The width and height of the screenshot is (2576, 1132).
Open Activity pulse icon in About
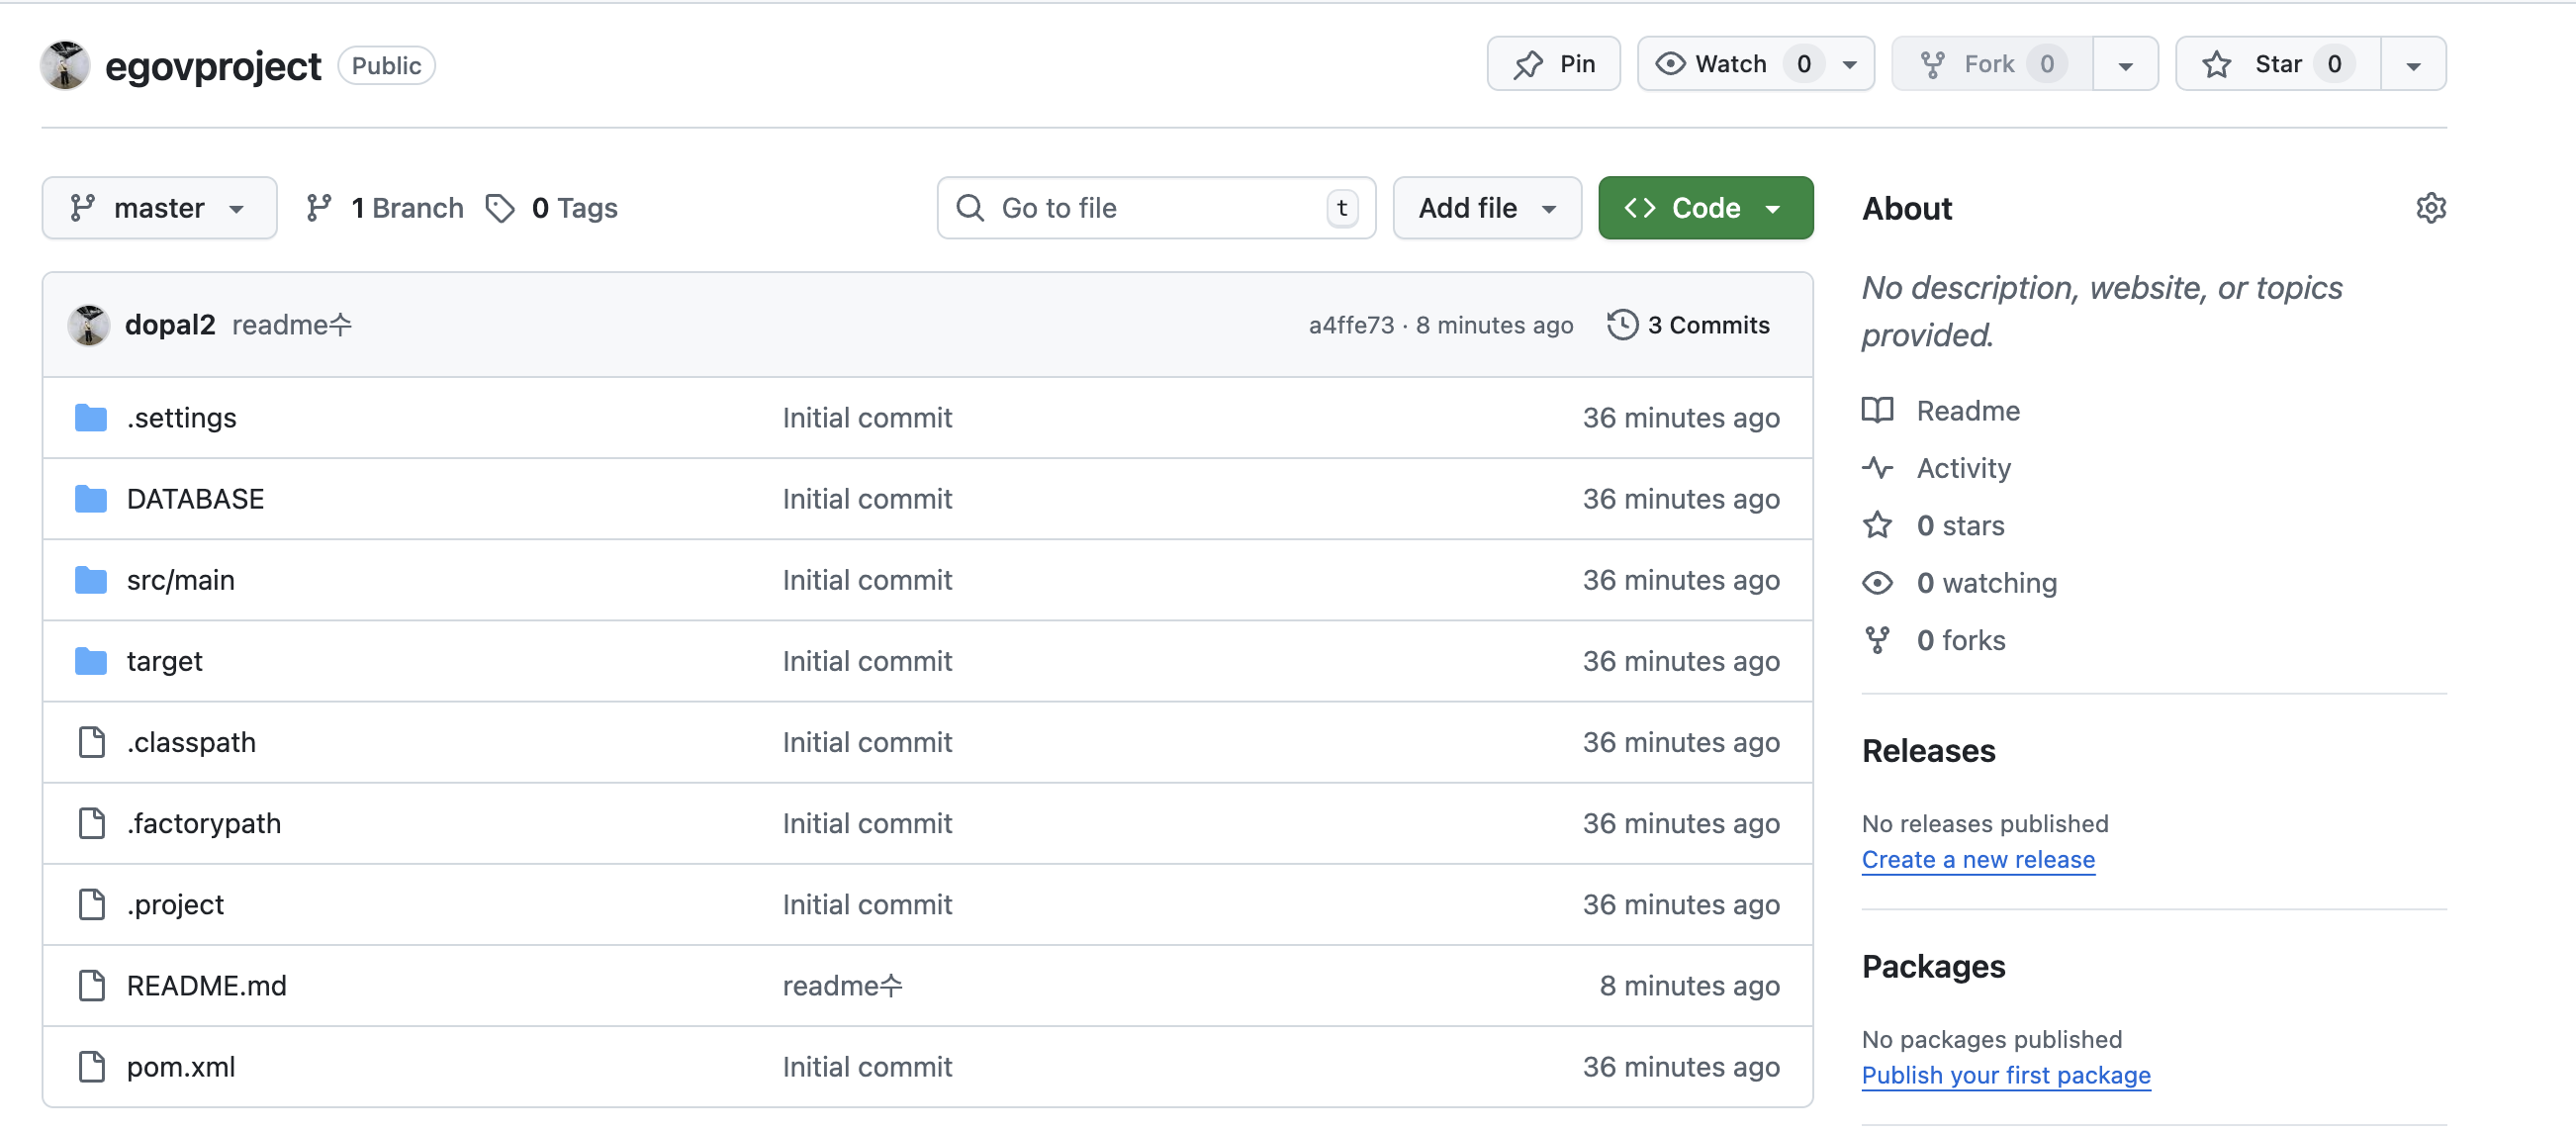(1877, 468)
